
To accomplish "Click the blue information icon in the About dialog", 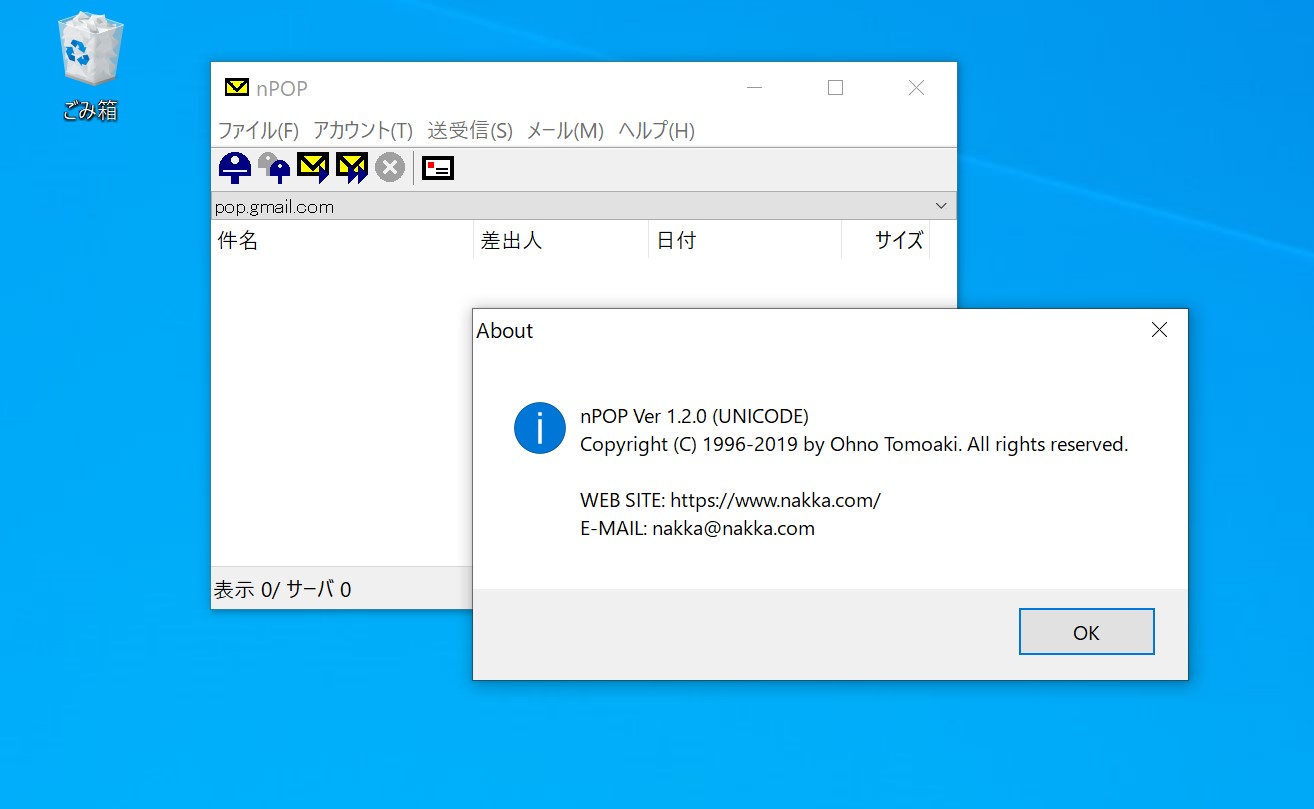I will pyautogui.click(x=539, y=427).
